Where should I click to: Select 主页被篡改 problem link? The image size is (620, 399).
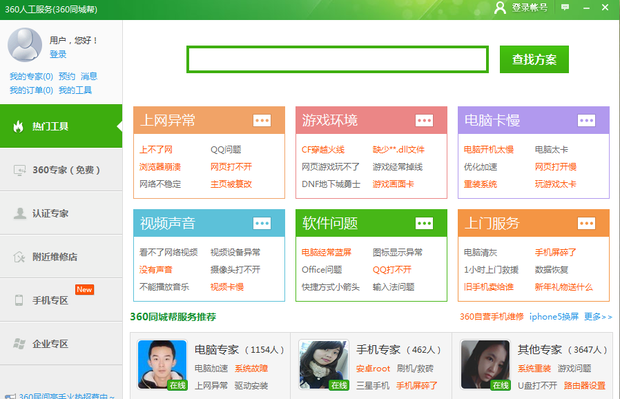tap(231, 184)
